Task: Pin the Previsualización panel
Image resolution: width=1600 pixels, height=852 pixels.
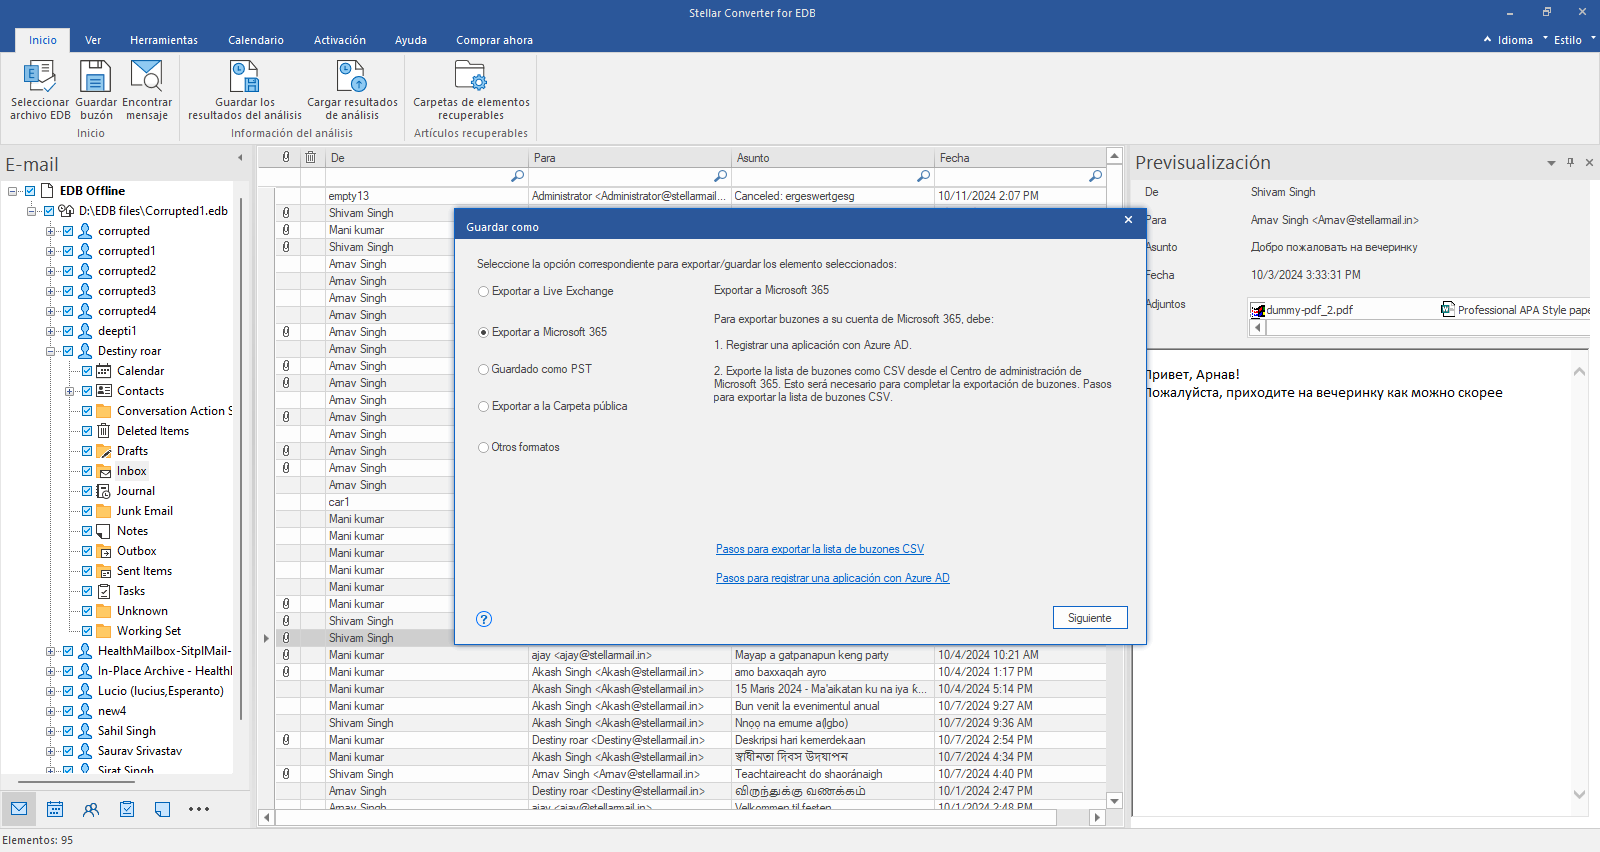Action: (x=1570, y=162)
